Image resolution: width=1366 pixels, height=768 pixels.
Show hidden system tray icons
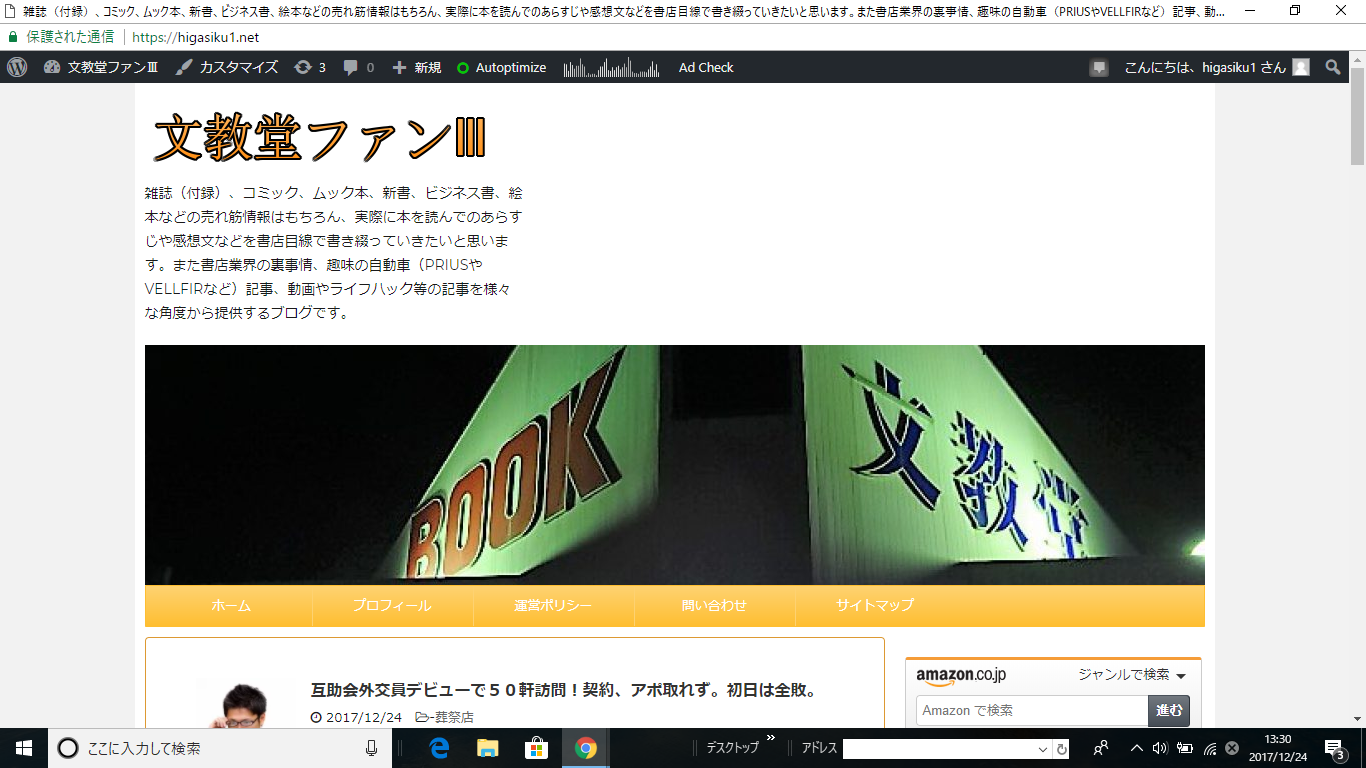[1136, 748]
